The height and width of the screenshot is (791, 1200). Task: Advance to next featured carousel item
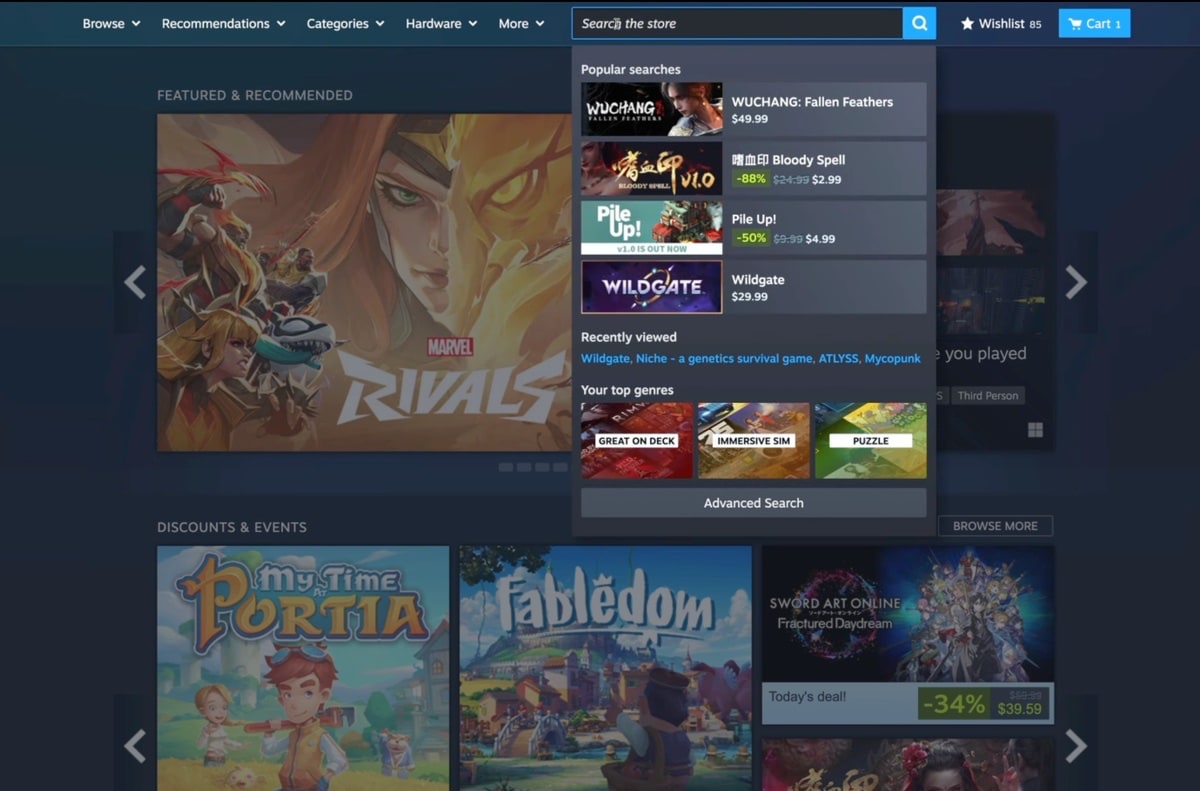pos(1075,282)
